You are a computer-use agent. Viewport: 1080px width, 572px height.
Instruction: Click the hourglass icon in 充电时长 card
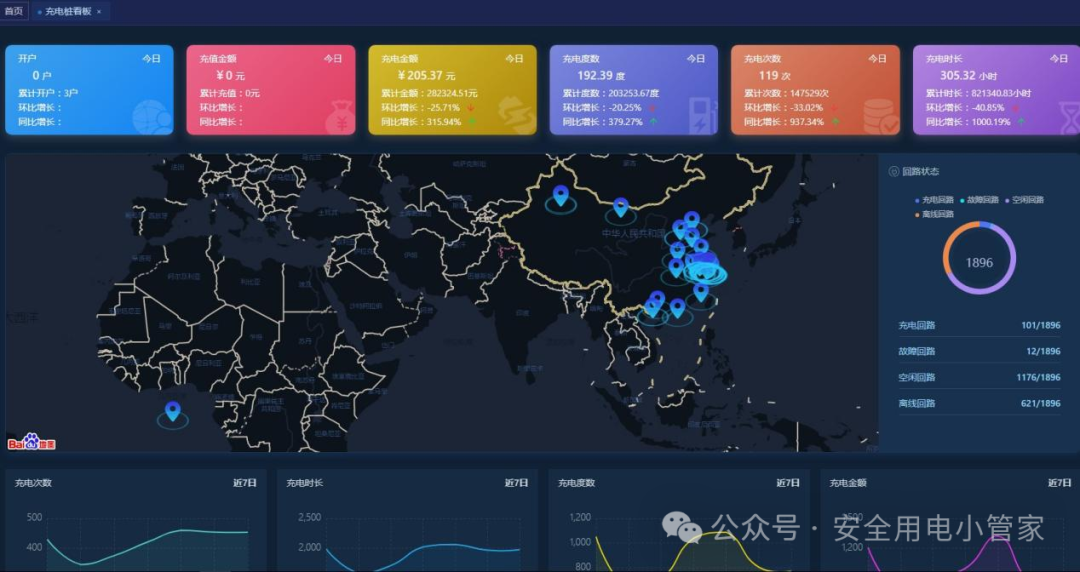pos(1069,117)
